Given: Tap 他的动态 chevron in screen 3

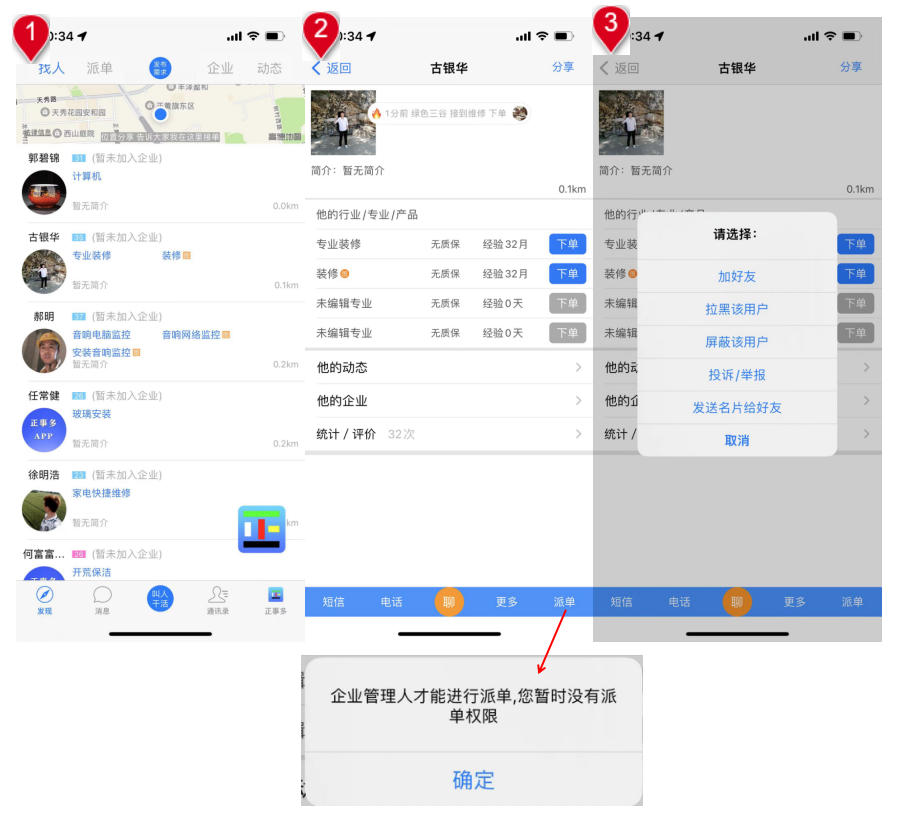Looking at the screenshot, I should 866,367.
